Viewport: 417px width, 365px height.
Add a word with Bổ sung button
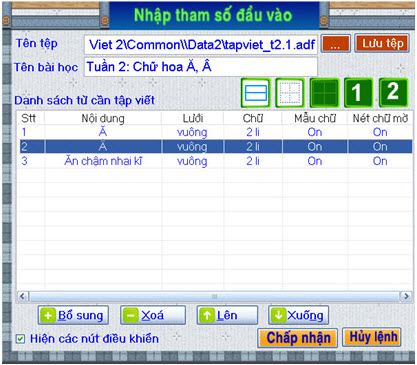pyautogui.click(x=73, y=315)
